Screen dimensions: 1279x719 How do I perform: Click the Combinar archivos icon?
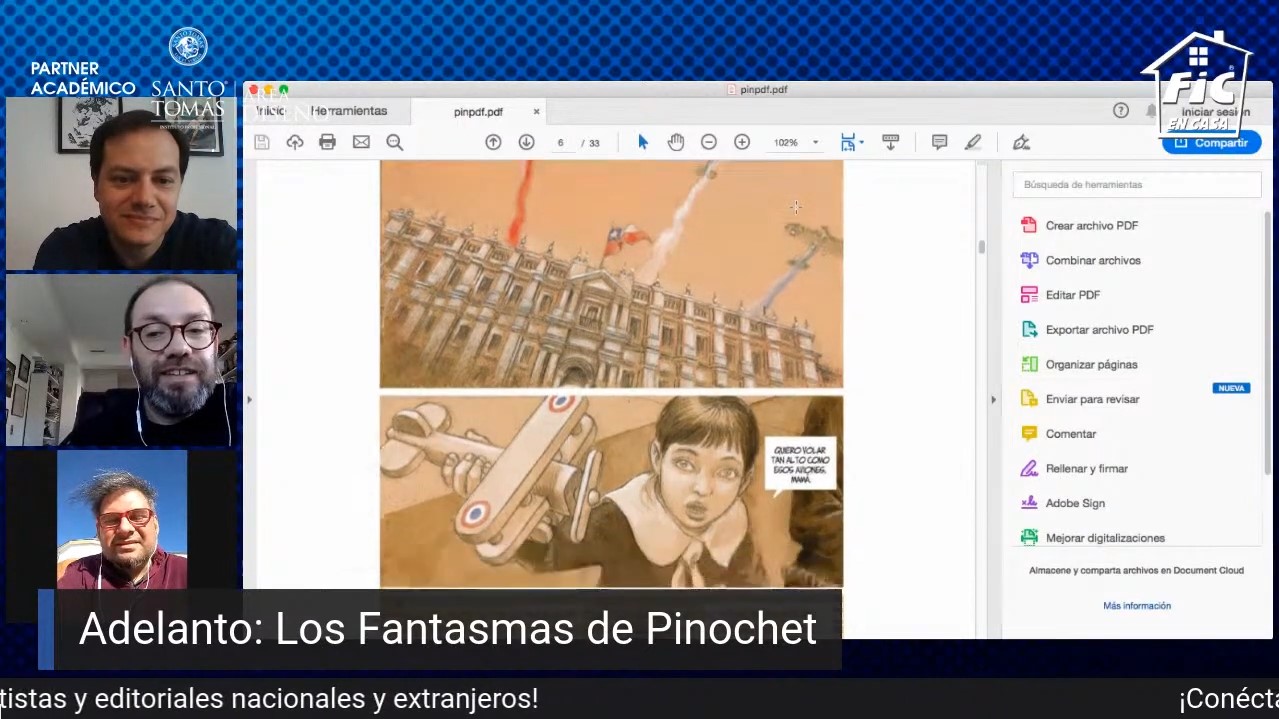coord(1029,260)
